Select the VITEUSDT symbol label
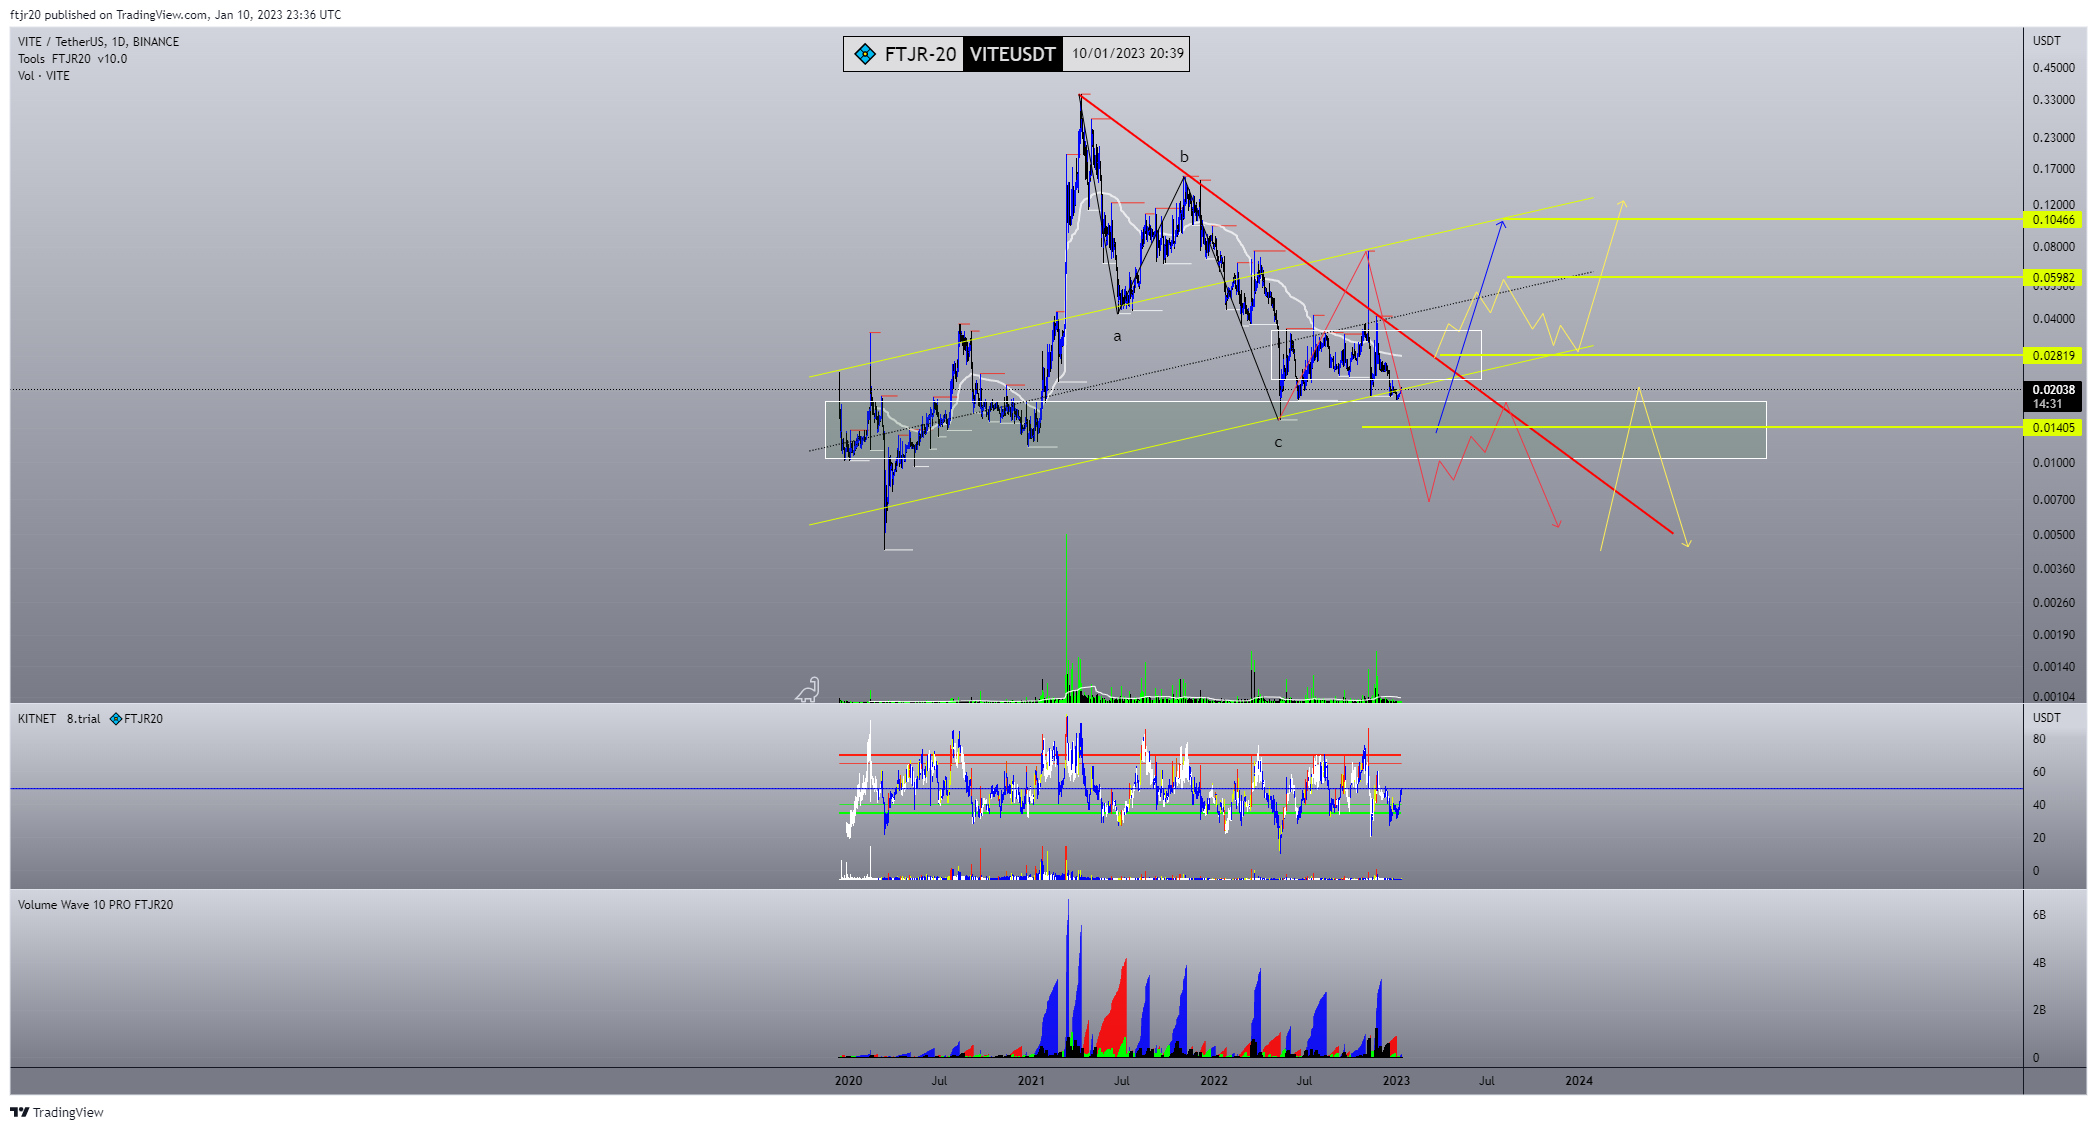The width and height of the screenshot is (2097, 1130). (1012, 54)
